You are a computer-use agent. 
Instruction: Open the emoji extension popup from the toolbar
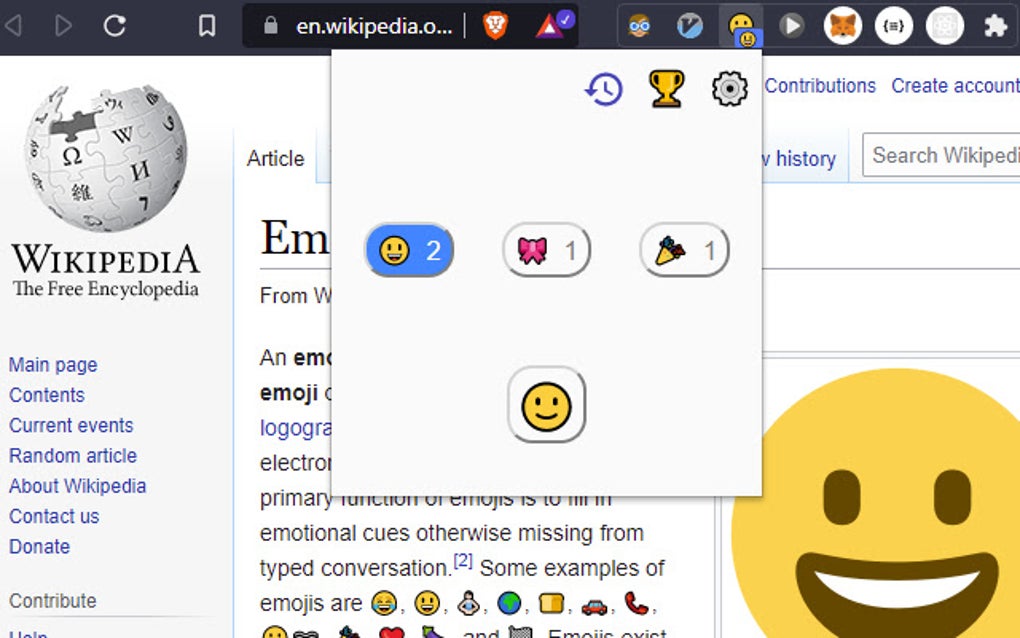740,26
